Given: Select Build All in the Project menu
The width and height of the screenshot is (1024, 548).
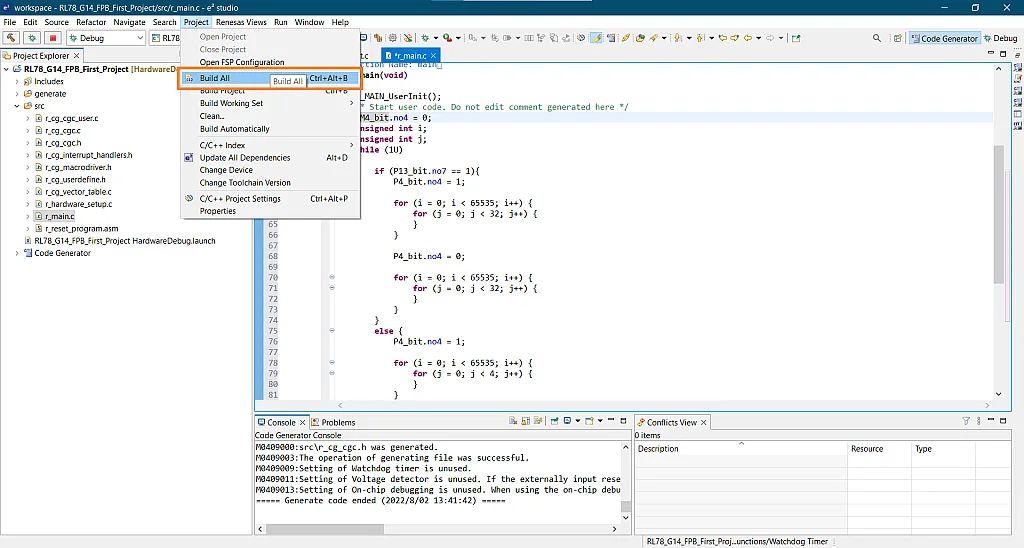Looking at the screenshot, I should point(270,78).
